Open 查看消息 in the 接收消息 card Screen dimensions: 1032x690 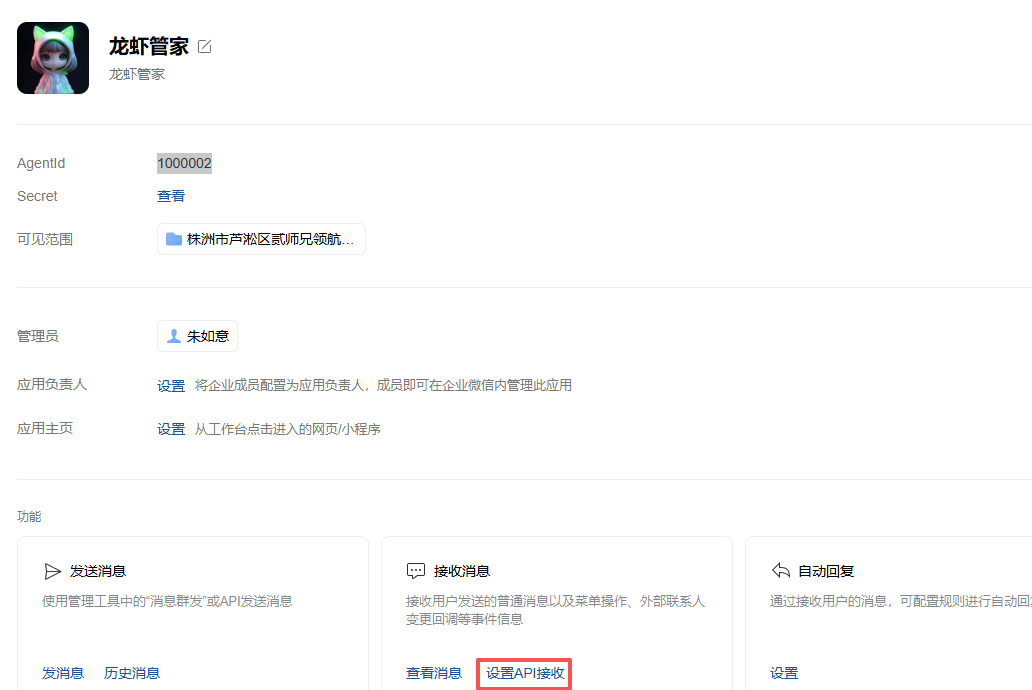click(434, 673)
